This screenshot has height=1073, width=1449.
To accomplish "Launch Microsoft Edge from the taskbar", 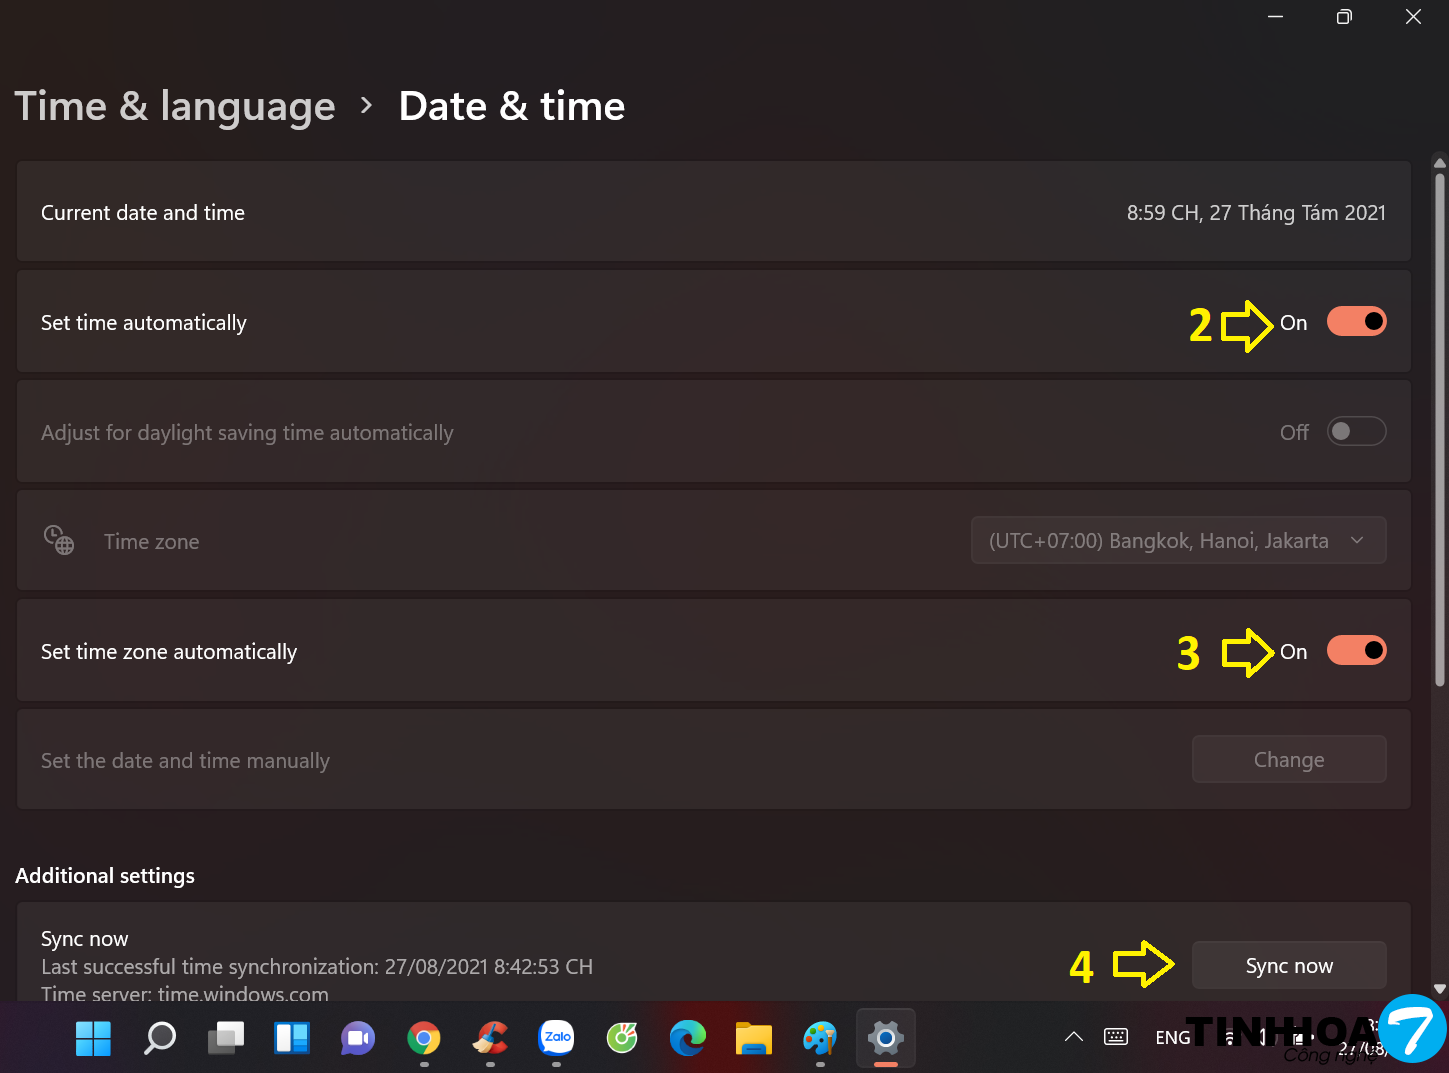I will point(688,1038).
